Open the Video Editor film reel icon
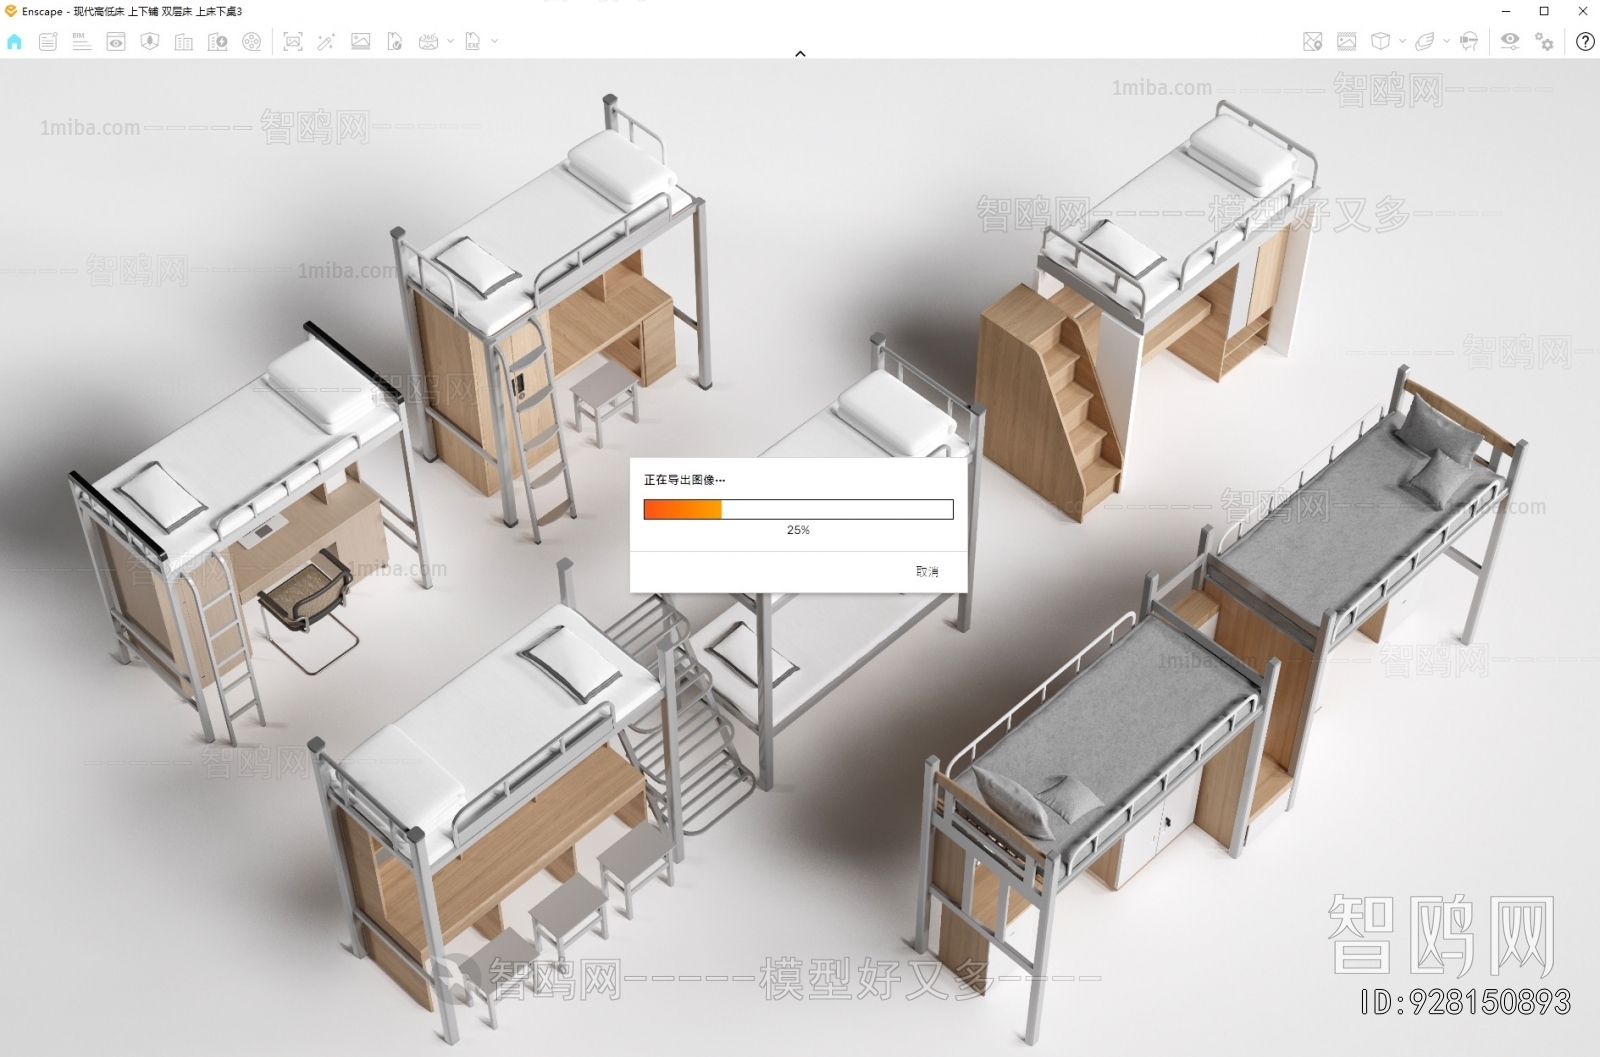Viewport: 1600px width, 1057px height. click(x=252, y=41)
